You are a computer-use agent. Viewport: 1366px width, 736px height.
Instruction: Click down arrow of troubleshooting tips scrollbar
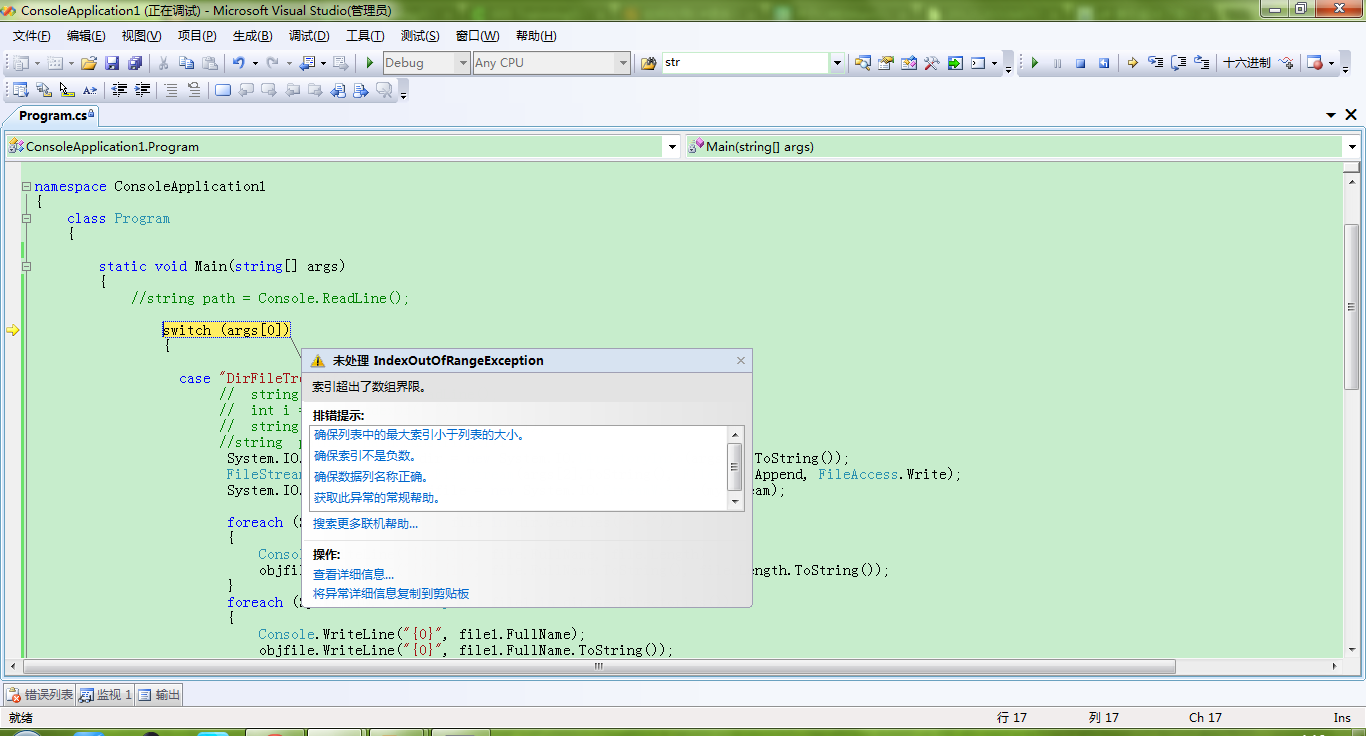click(736, 502)
